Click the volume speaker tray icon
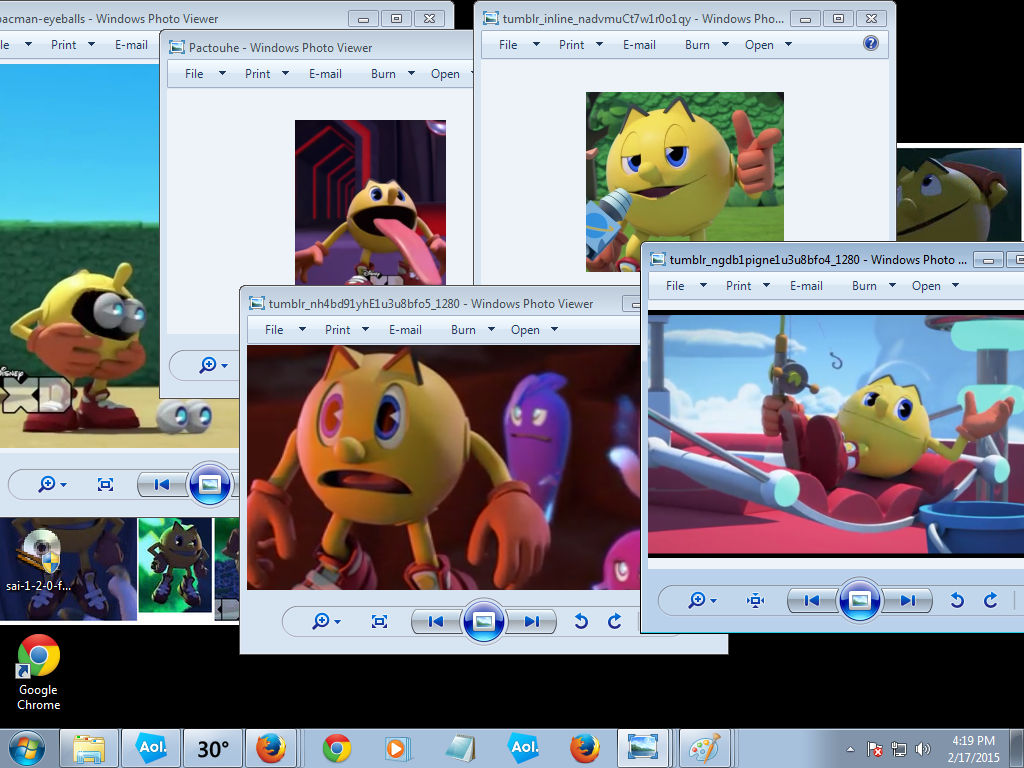 tap(922, 749)
